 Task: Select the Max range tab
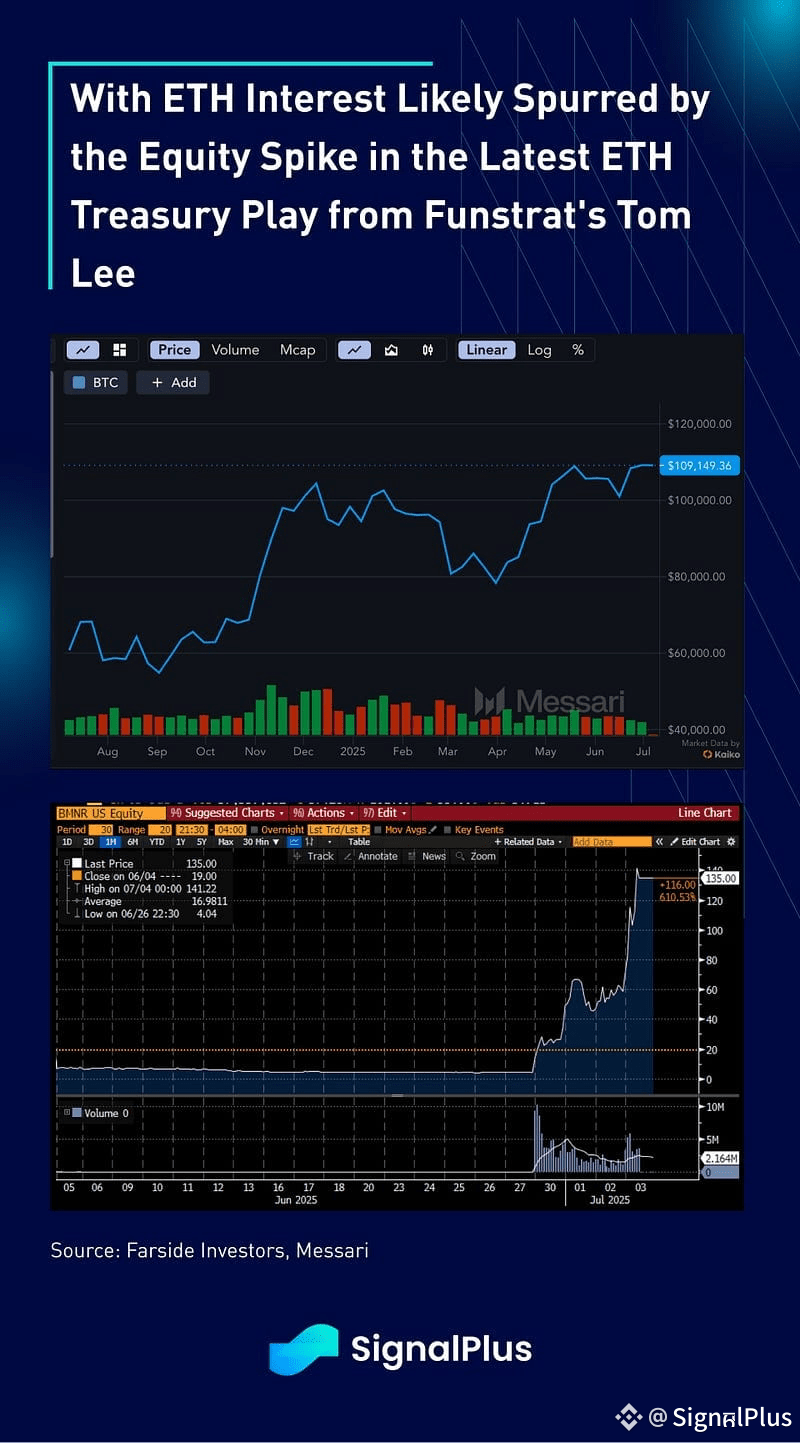[x=225, y=842]
